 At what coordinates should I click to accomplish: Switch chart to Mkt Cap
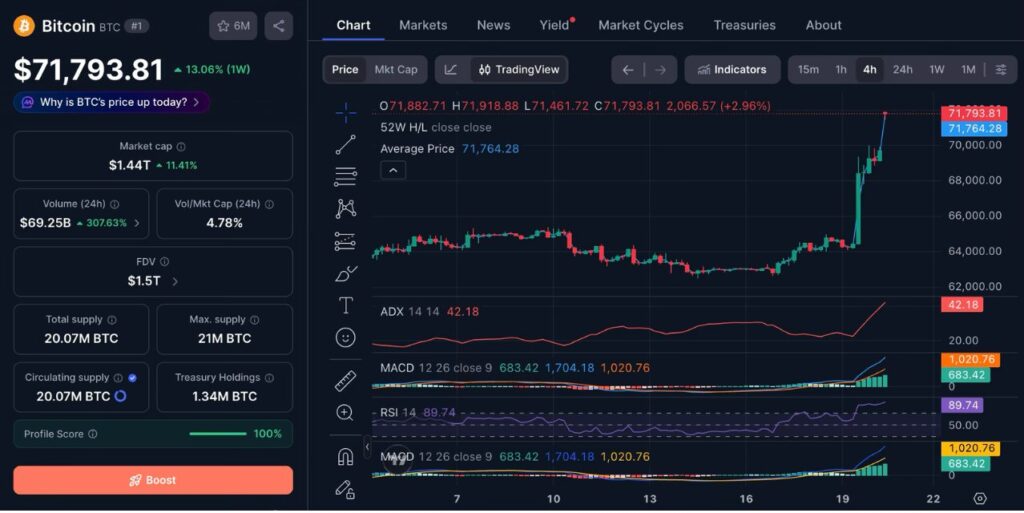coord(396,70)
